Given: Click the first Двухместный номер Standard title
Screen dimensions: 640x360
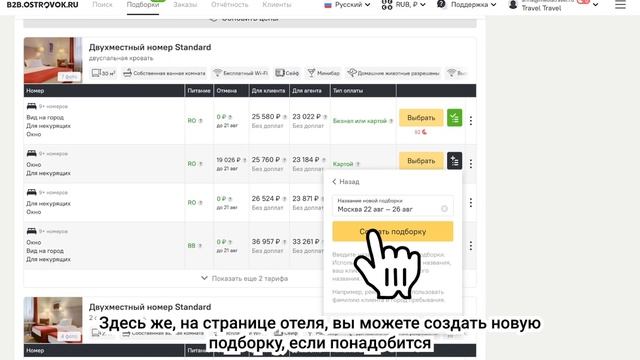Looking at the screenshot, I should coord(150,47).
